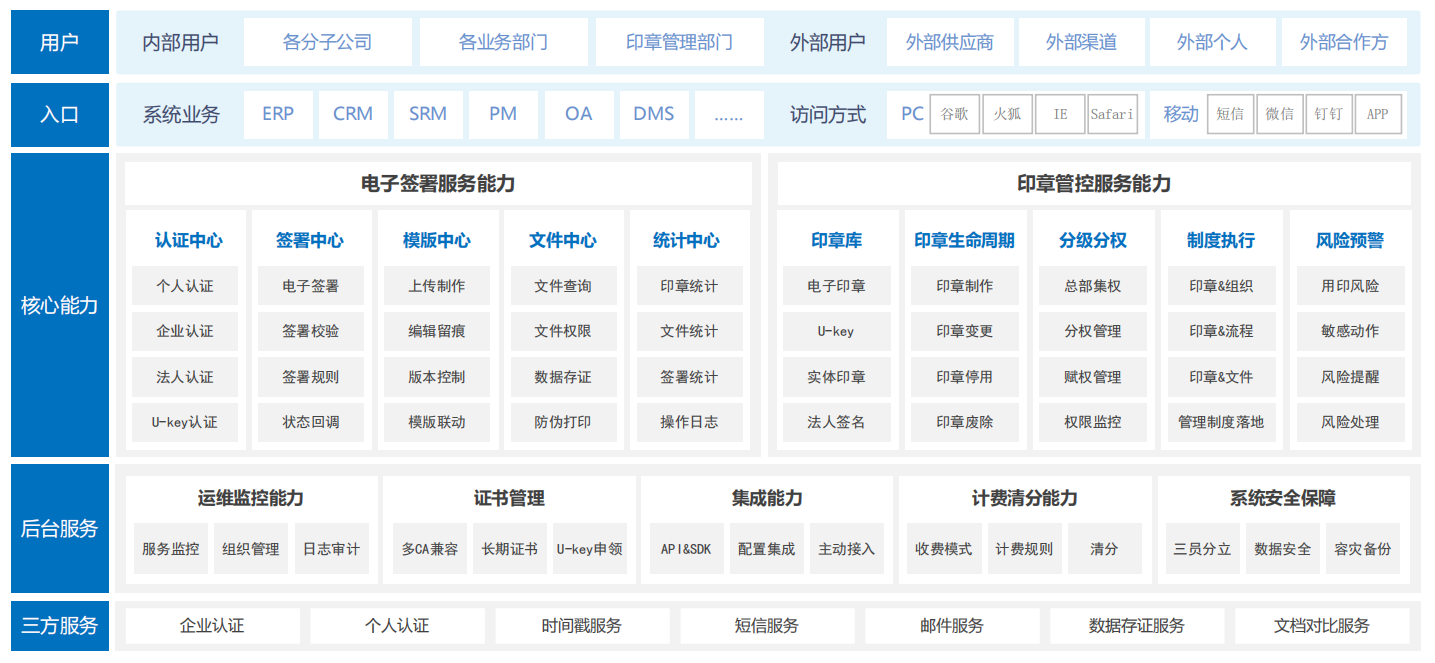Select the 管理制度落地 item
Viewport: 1435px width, 663px height.
click(x=1221, y=422)
